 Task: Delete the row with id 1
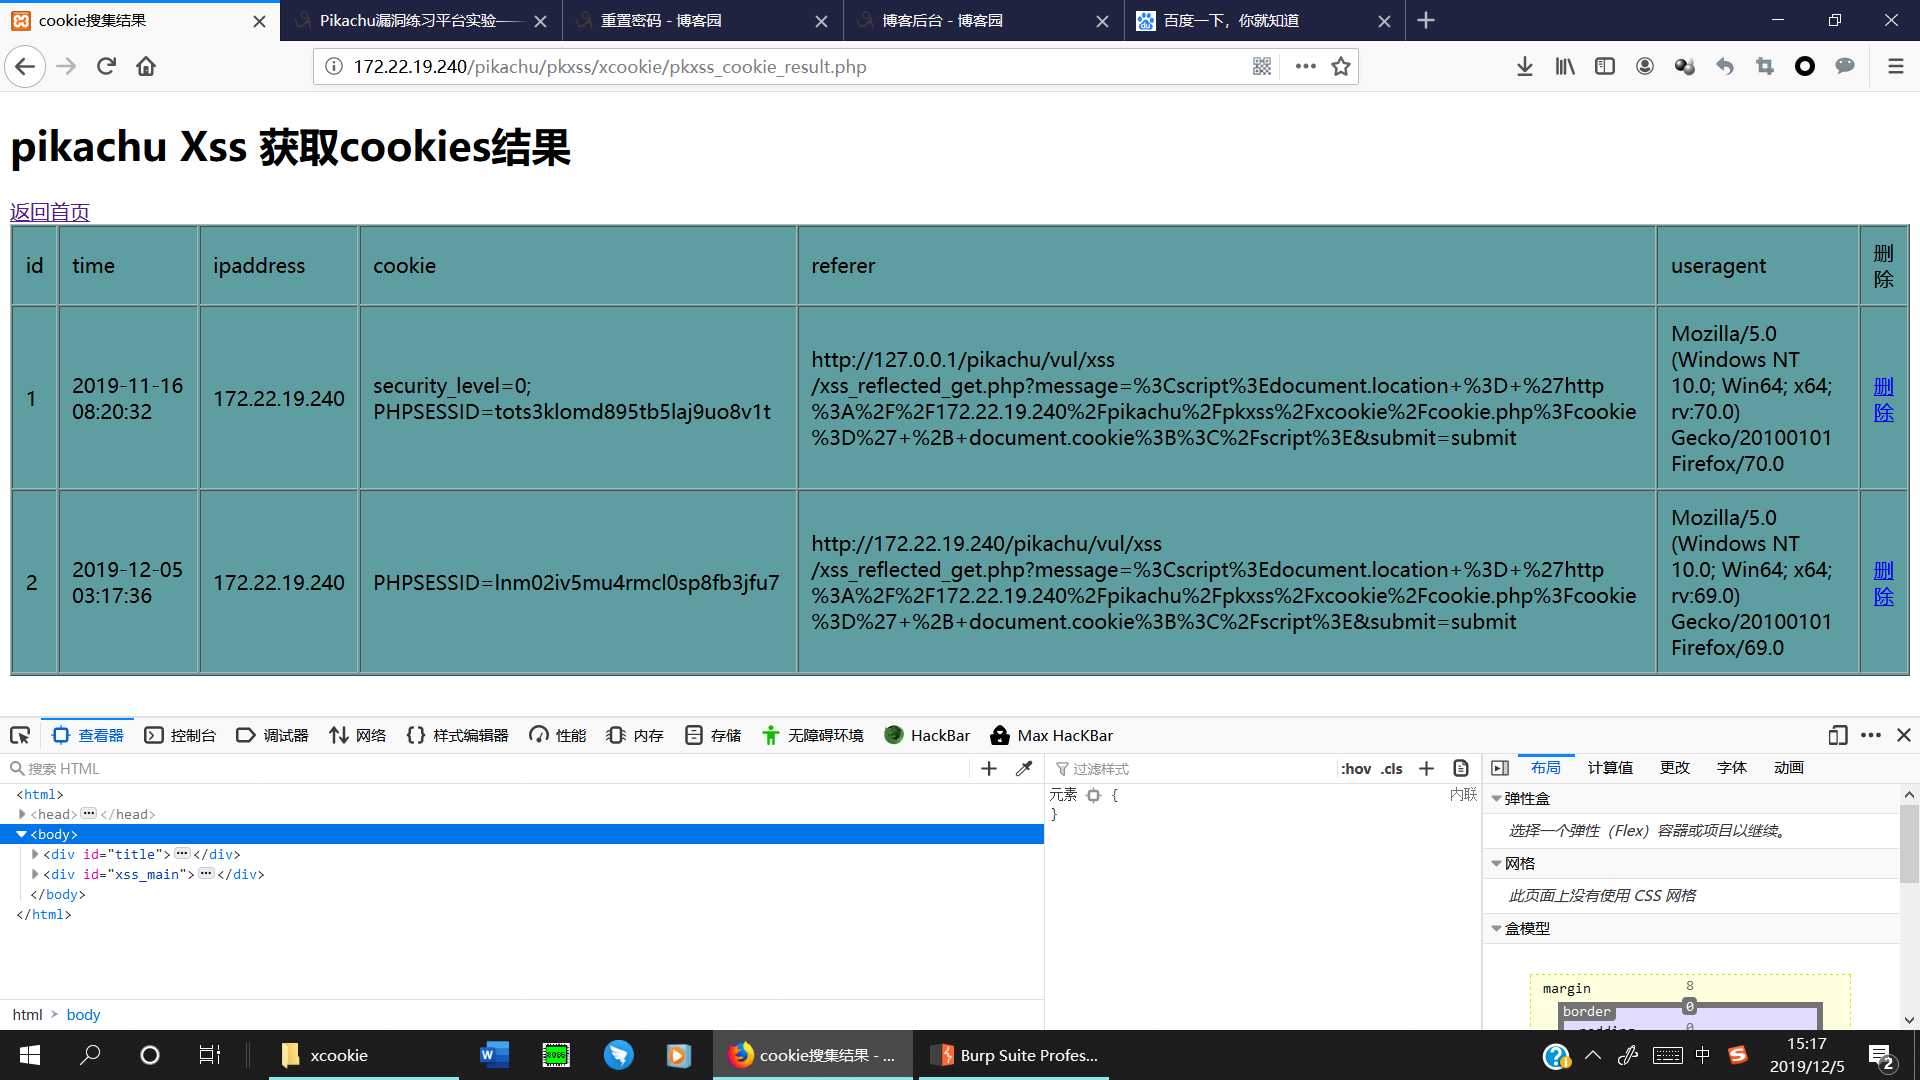pos(1883,399)
